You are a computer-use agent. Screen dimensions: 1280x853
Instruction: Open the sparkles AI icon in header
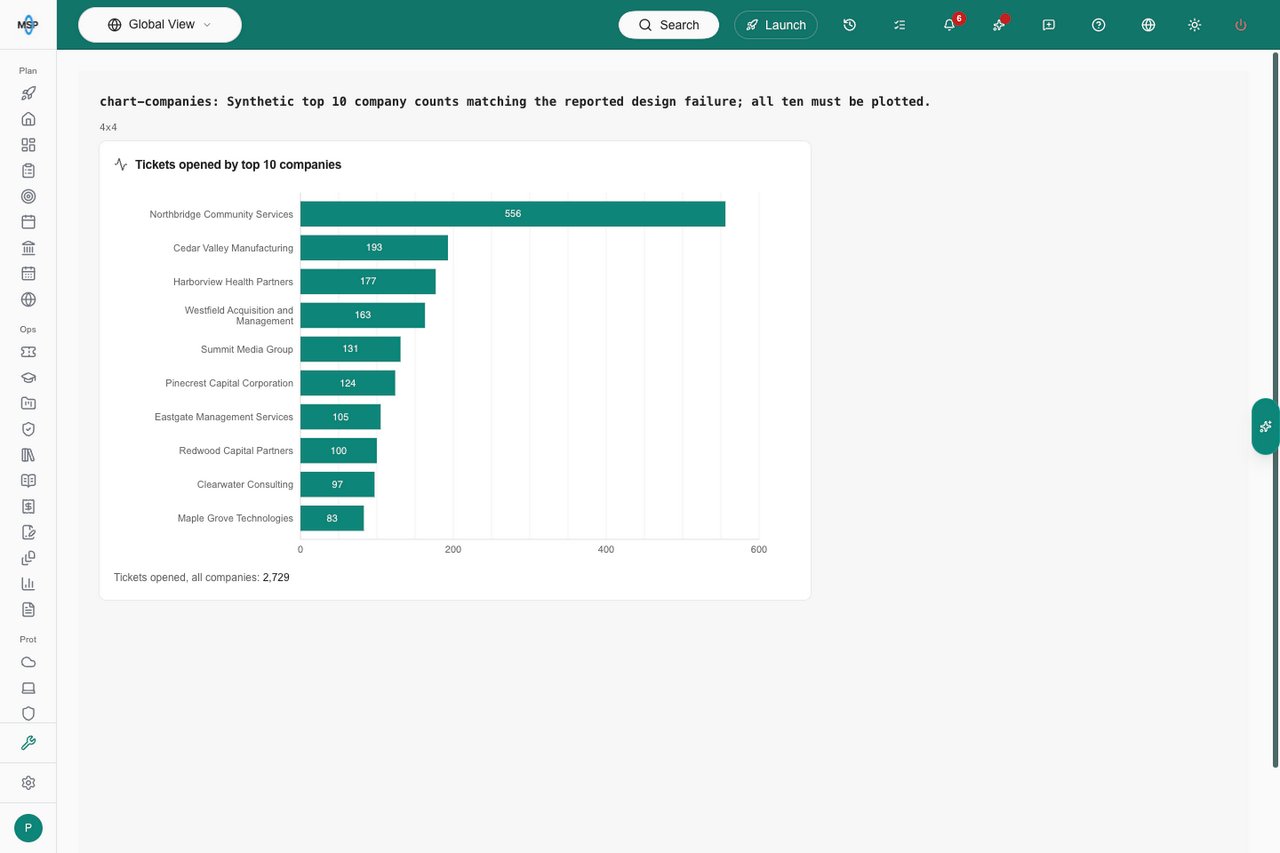pos(999,25)
